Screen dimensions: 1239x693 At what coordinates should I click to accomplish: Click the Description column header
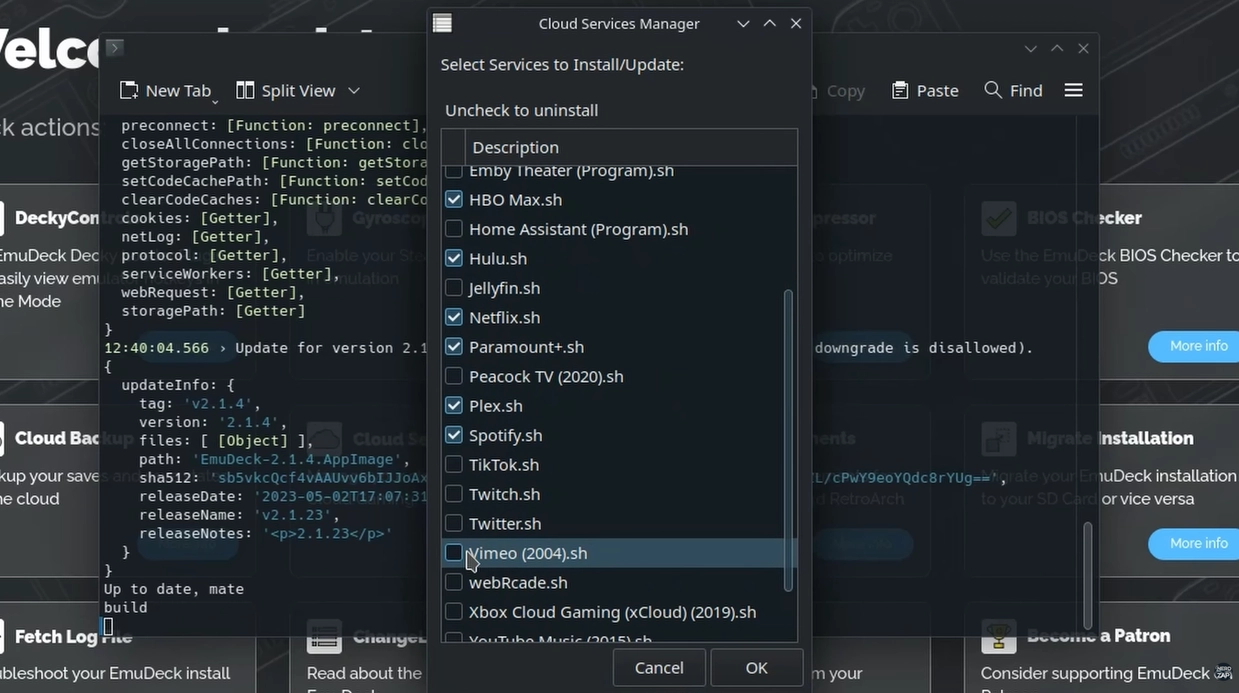tap(515, 148)
